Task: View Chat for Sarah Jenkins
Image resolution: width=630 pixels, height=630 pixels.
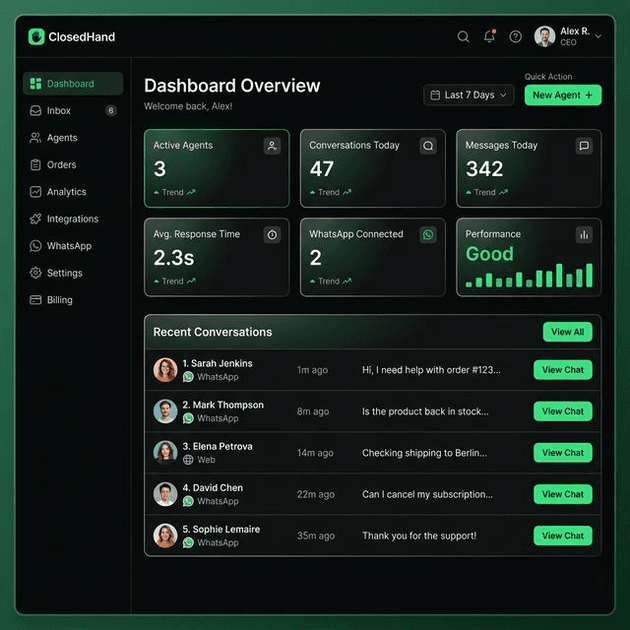Action: tap(562, 370)
